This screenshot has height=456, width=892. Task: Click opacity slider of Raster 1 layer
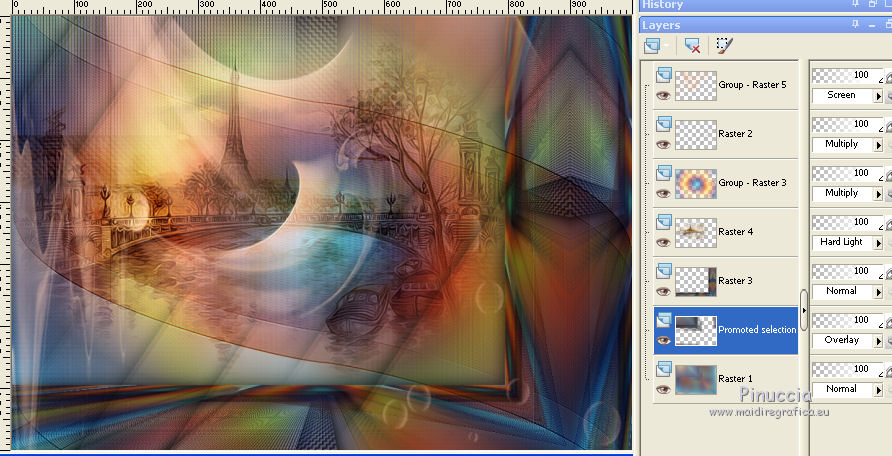[848, 369]
